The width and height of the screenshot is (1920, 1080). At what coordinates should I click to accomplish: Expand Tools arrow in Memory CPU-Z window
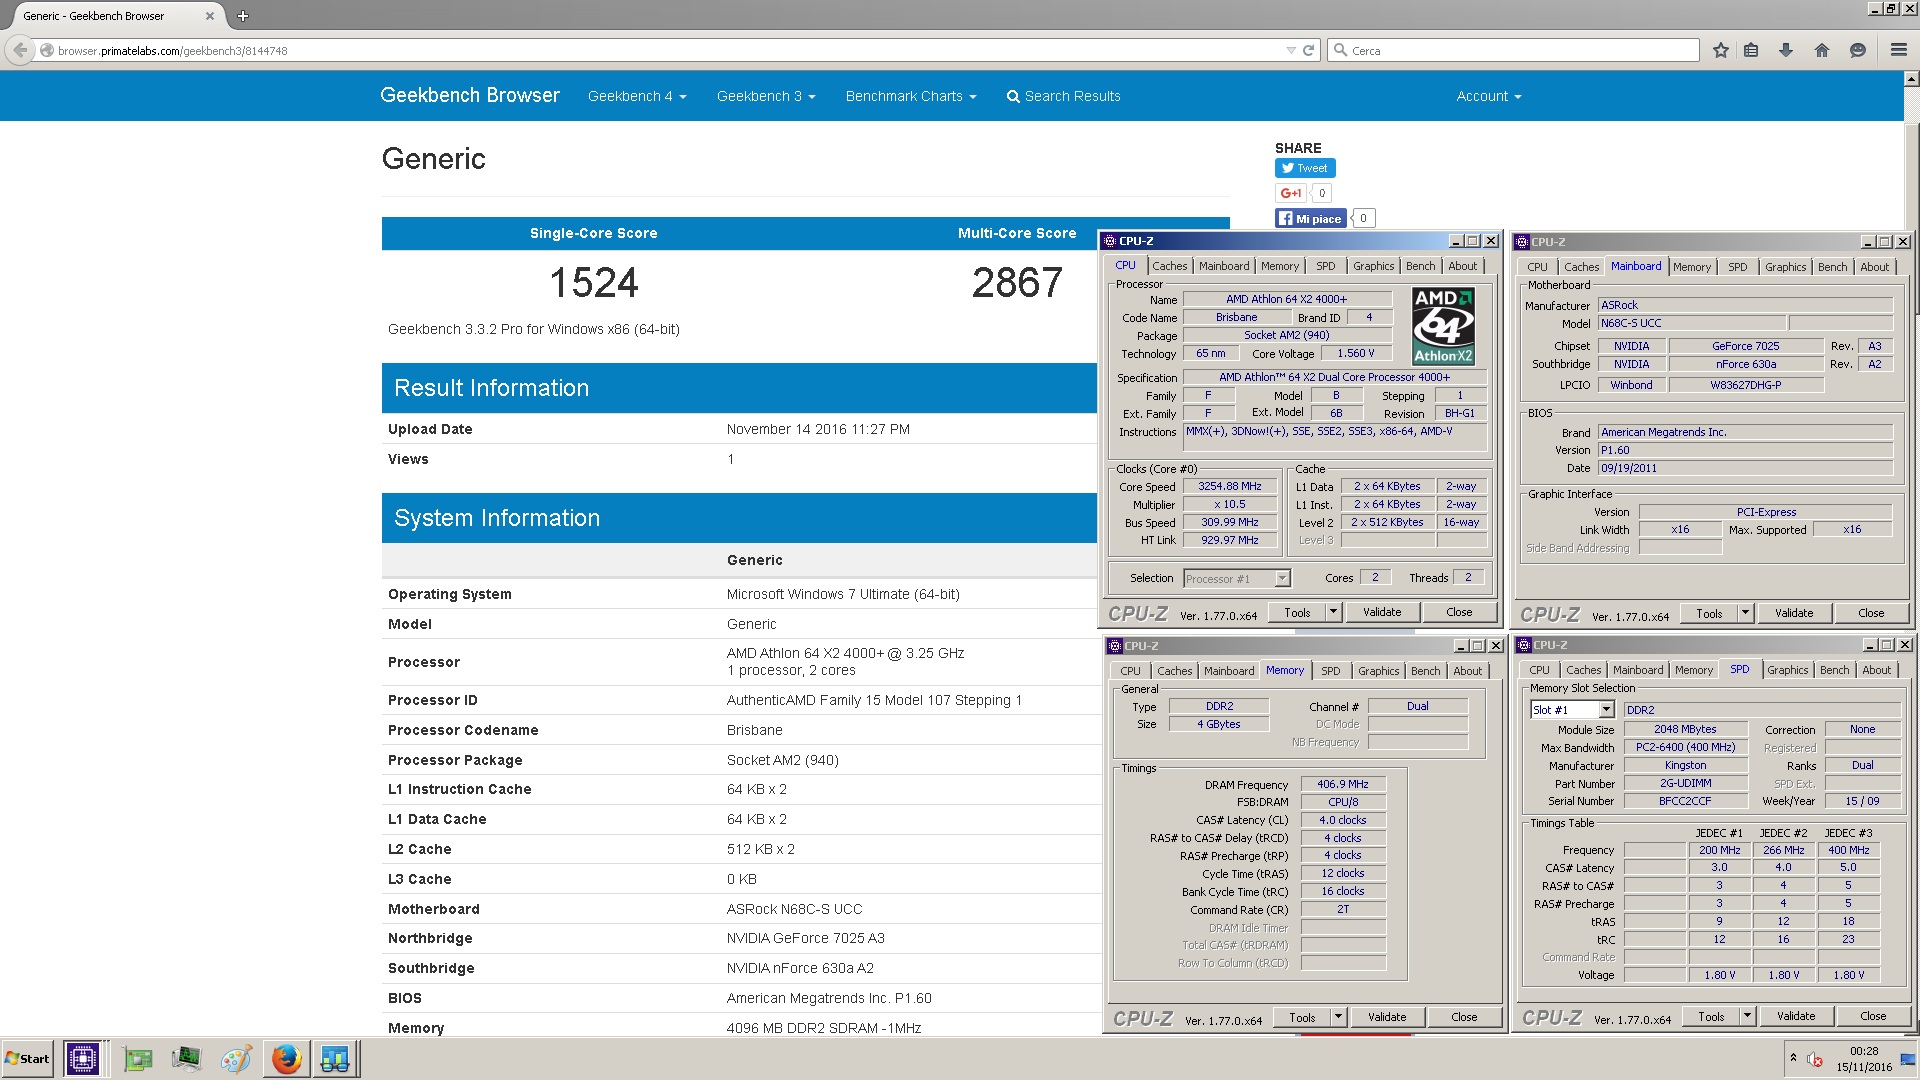1338,1017
